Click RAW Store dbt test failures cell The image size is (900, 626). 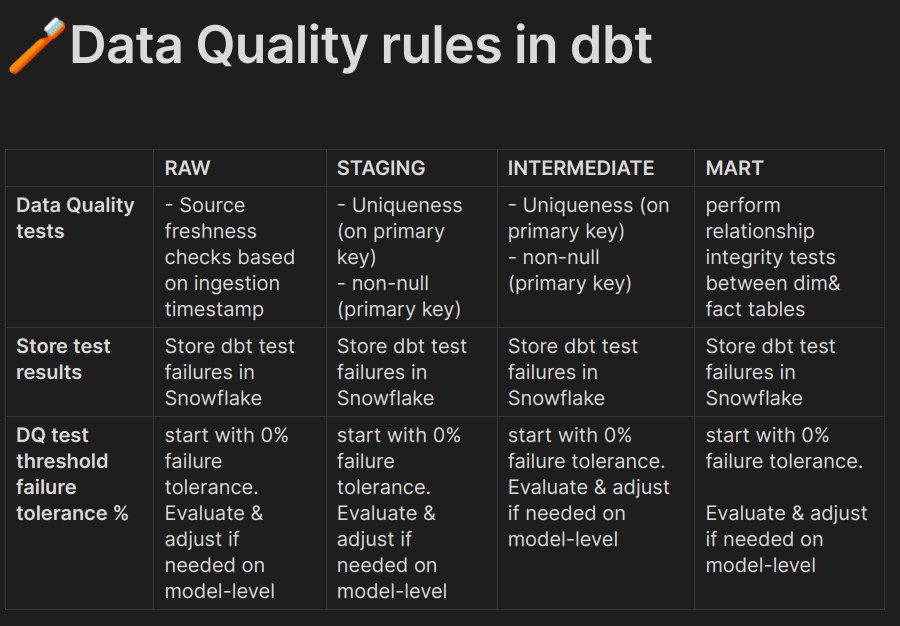click(x=240, y=372)
